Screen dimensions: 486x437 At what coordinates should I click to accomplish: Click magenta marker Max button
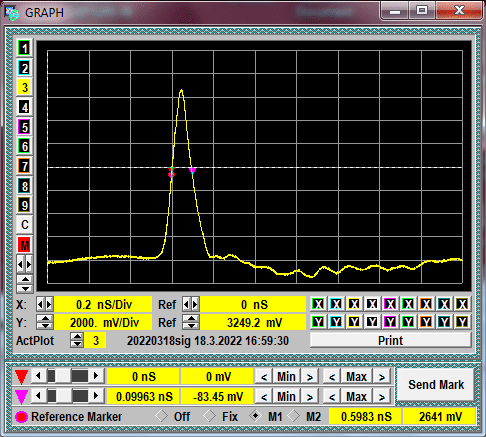(356, 397)
